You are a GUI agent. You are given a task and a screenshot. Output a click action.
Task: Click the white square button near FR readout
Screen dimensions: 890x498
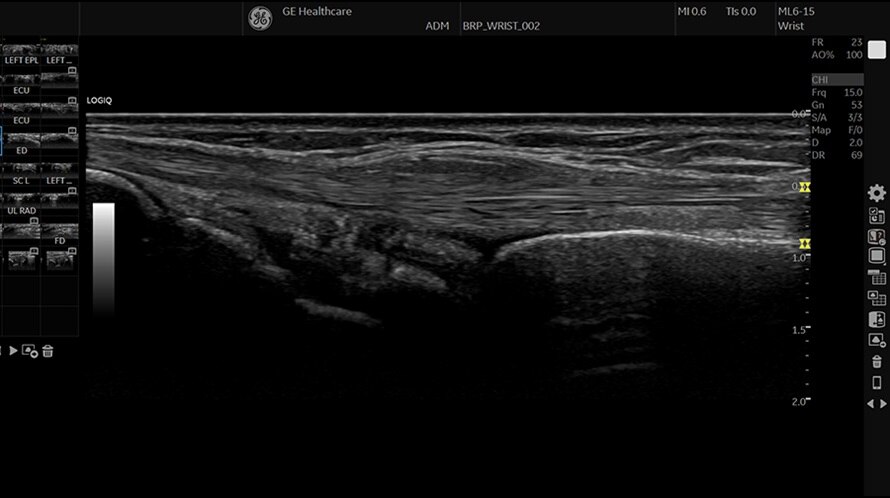[x=876, y=50]
